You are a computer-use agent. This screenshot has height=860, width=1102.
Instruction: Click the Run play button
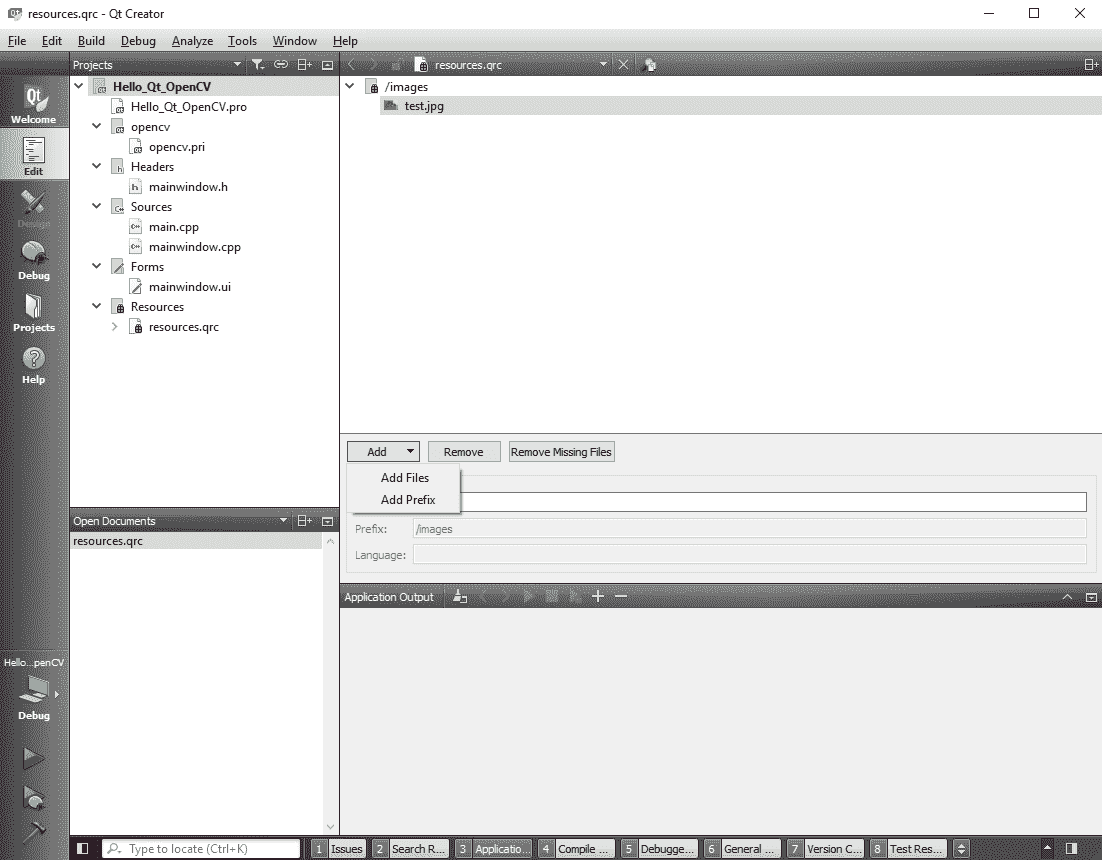(34, 759)
